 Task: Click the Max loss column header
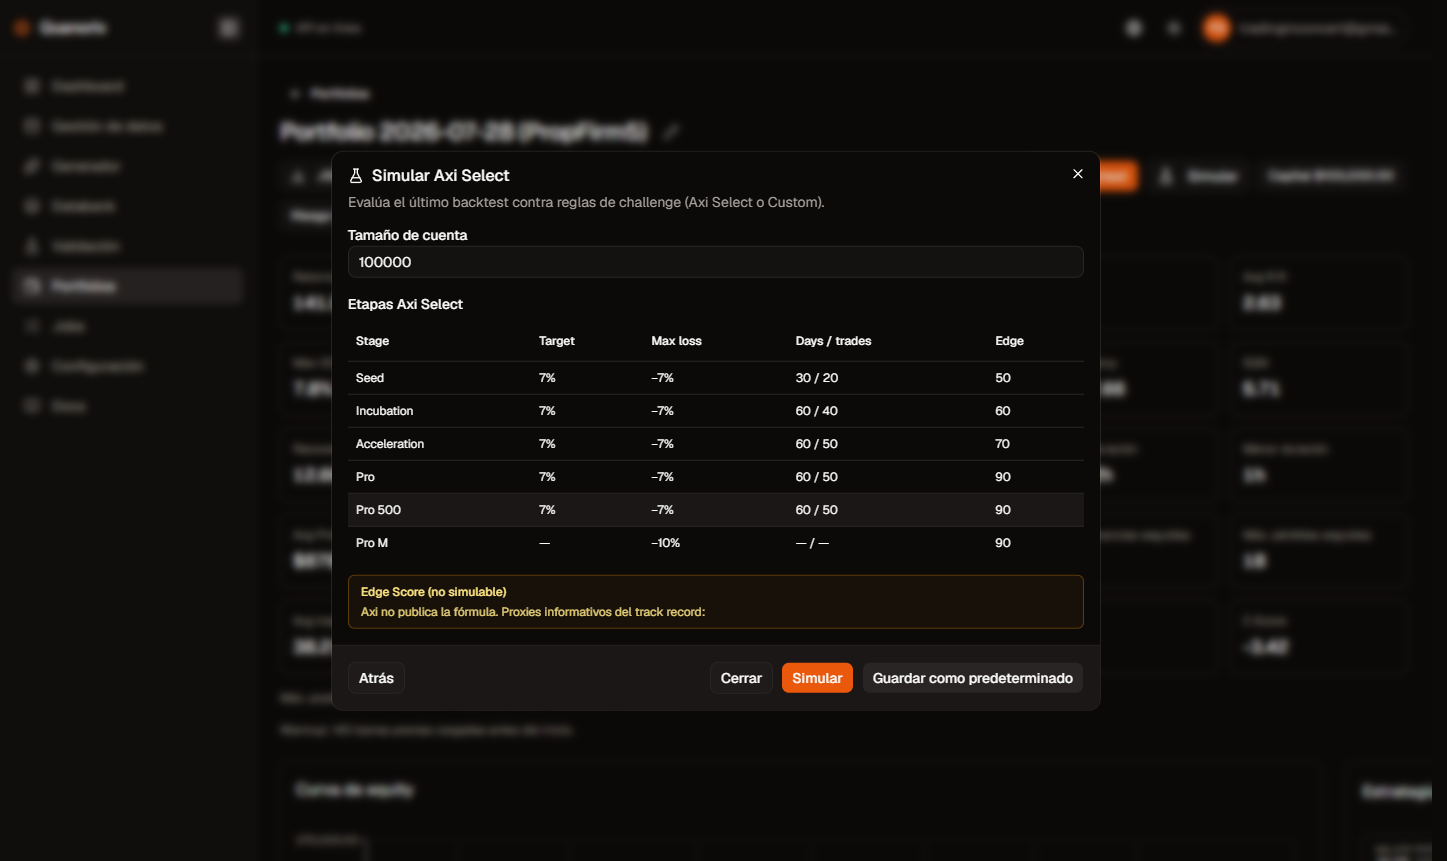coord(676,341)
